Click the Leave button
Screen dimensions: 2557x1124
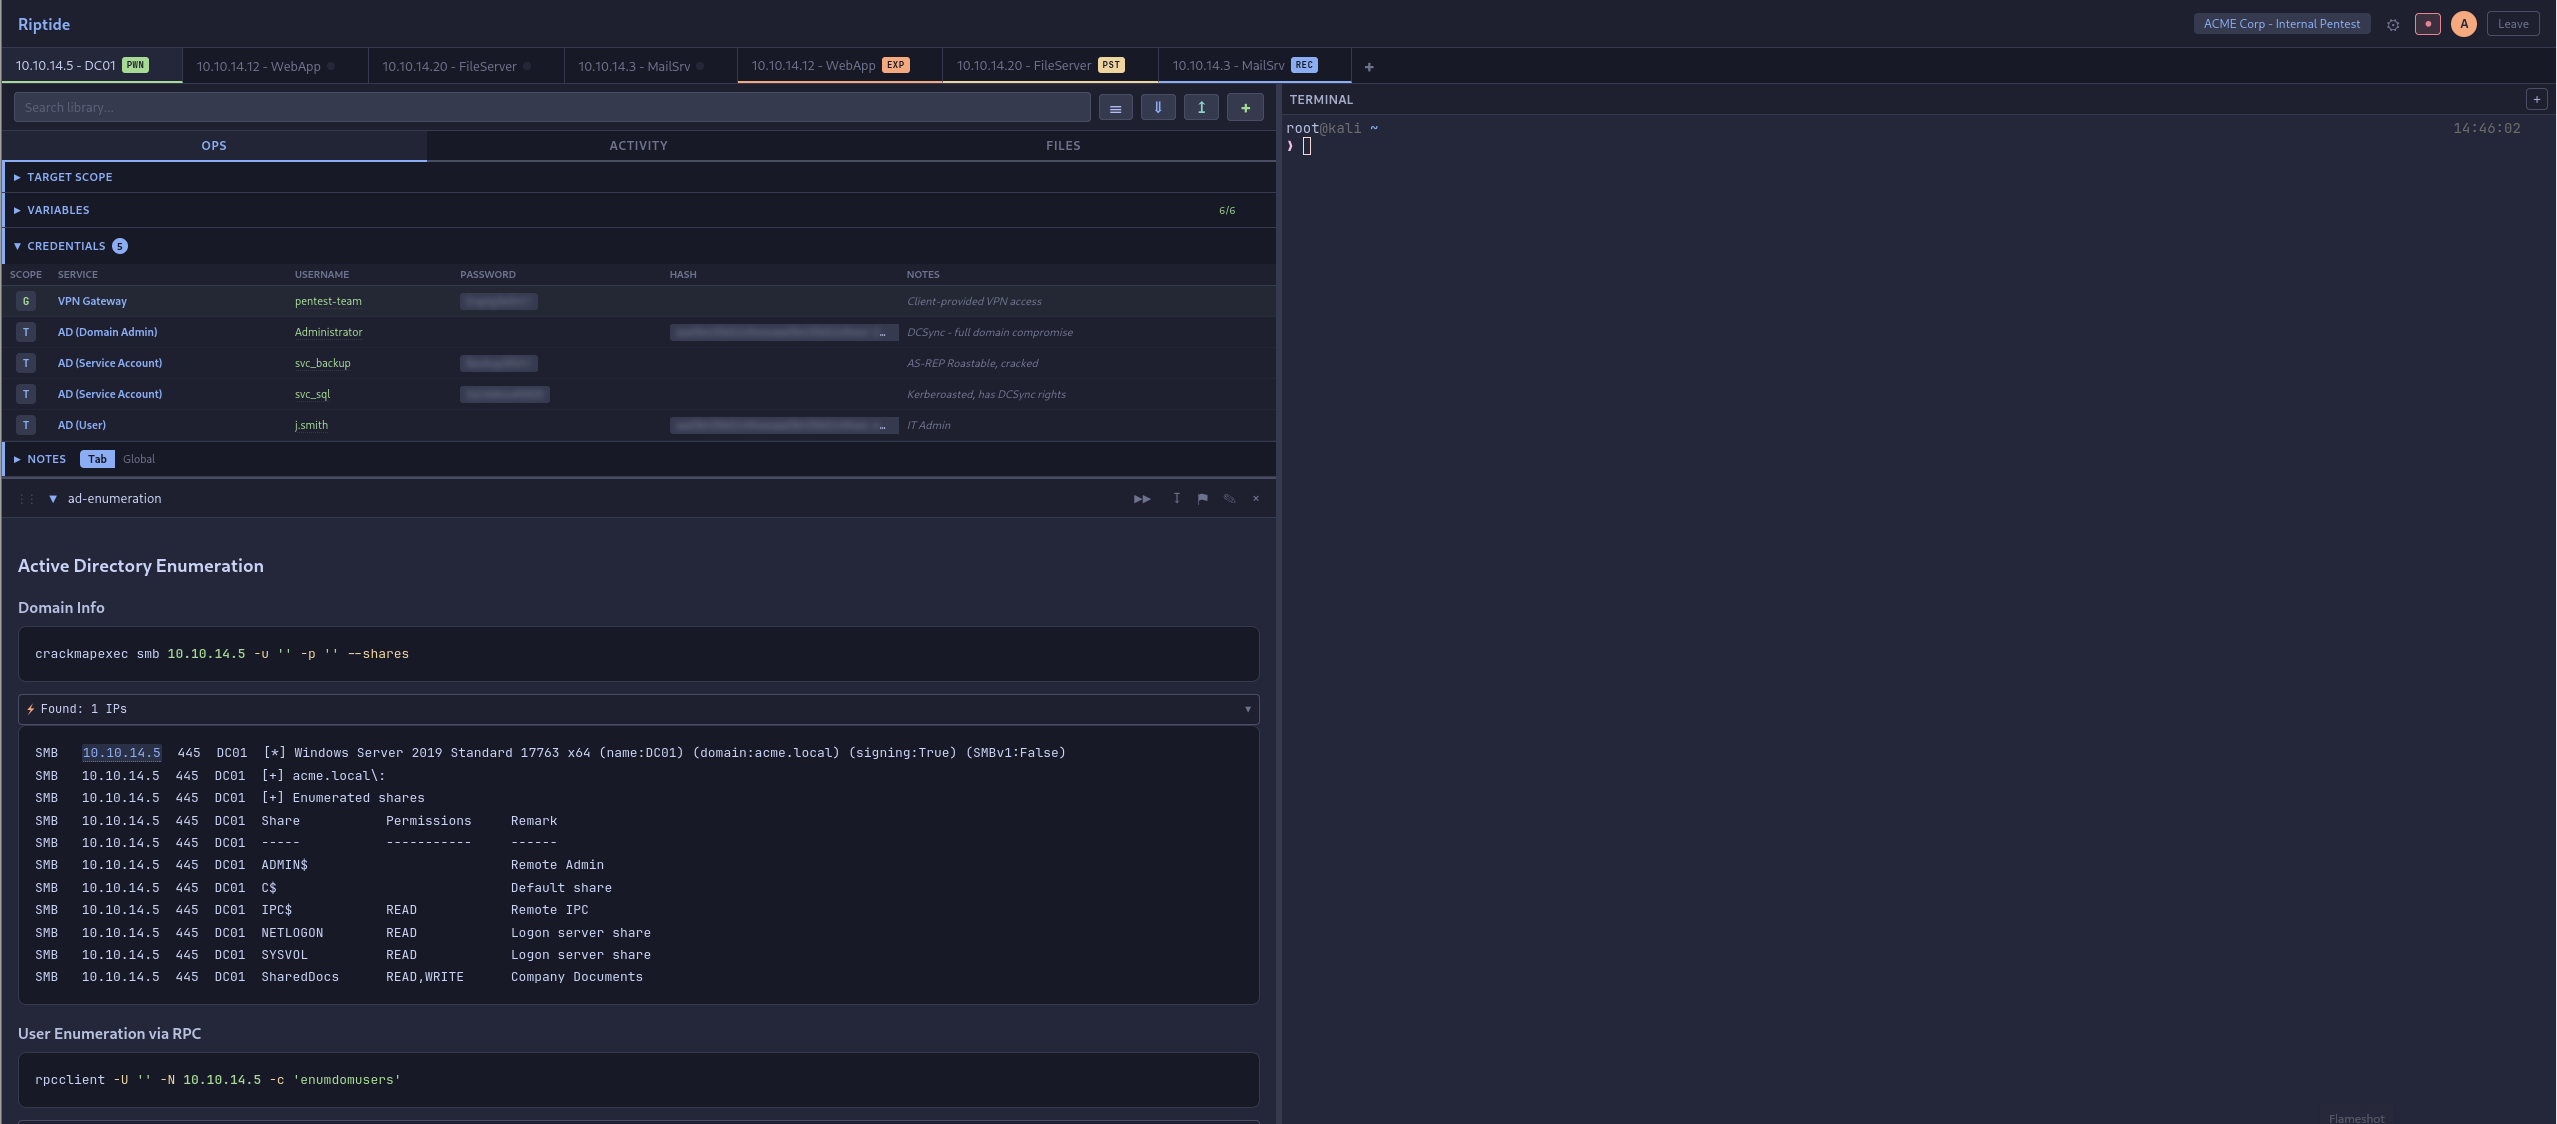tap(2513, 23)
